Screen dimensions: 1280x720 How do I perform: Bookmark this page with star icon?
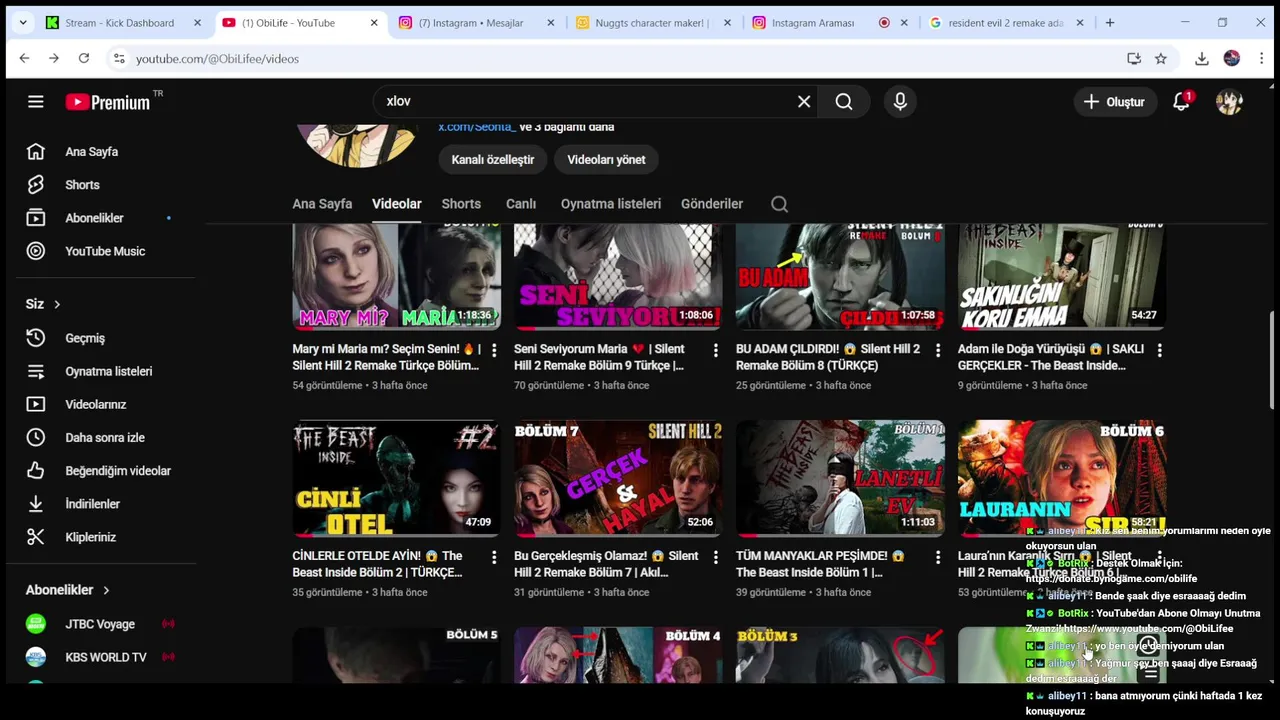click(x=1160, y=59)
